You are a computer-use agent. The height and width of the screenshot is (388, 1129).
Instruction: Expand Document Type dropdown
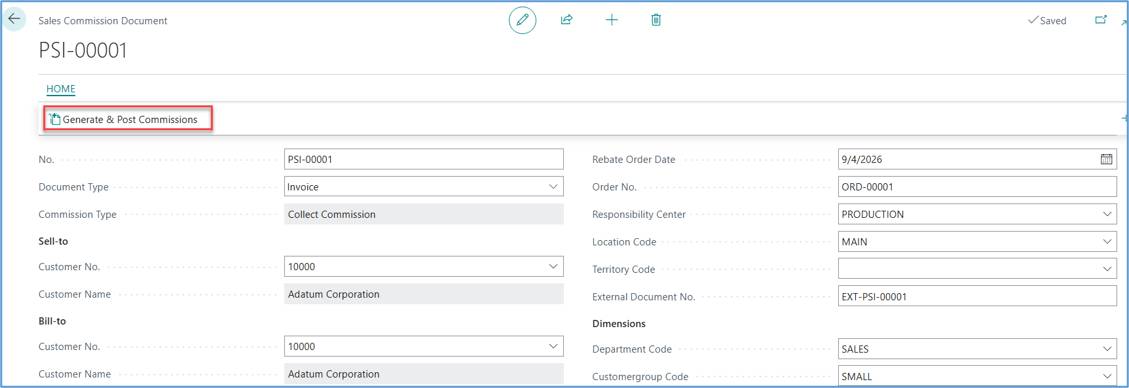553,186
